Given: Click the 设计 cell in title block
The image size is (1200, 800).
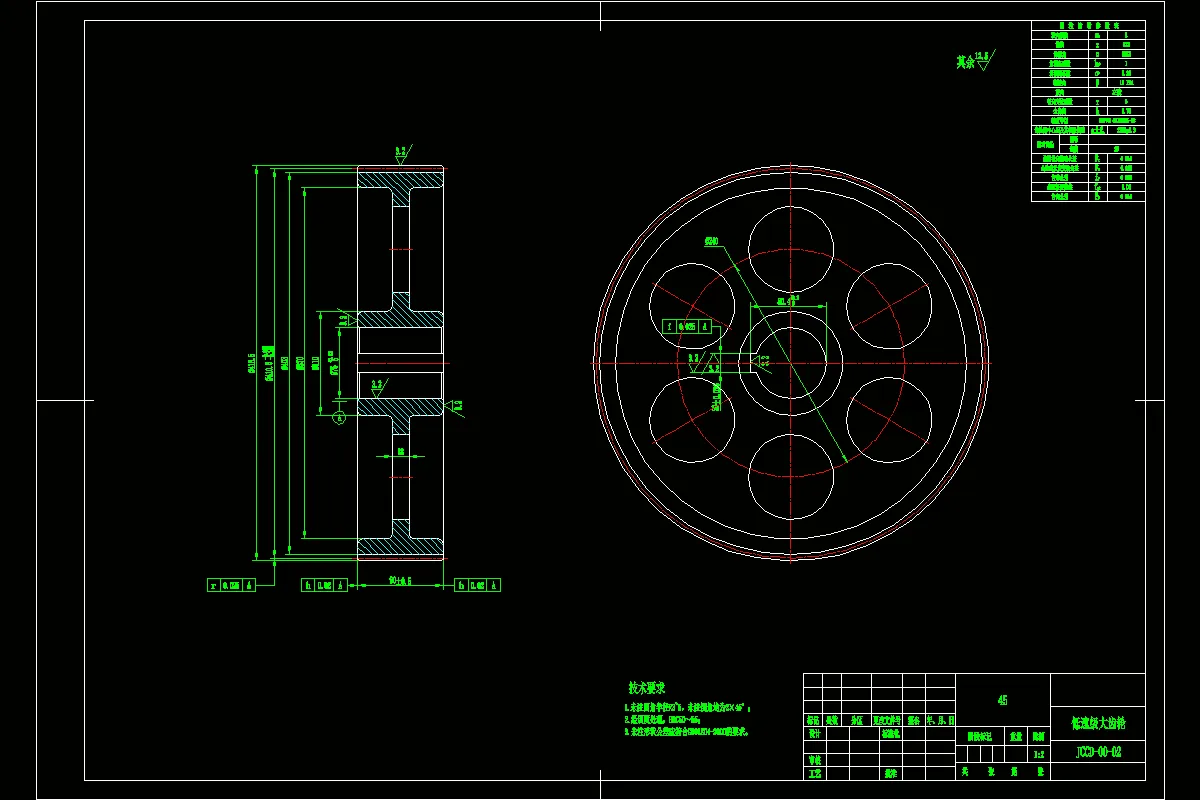Looking at the screenshot, I should (x=814, y=733).
